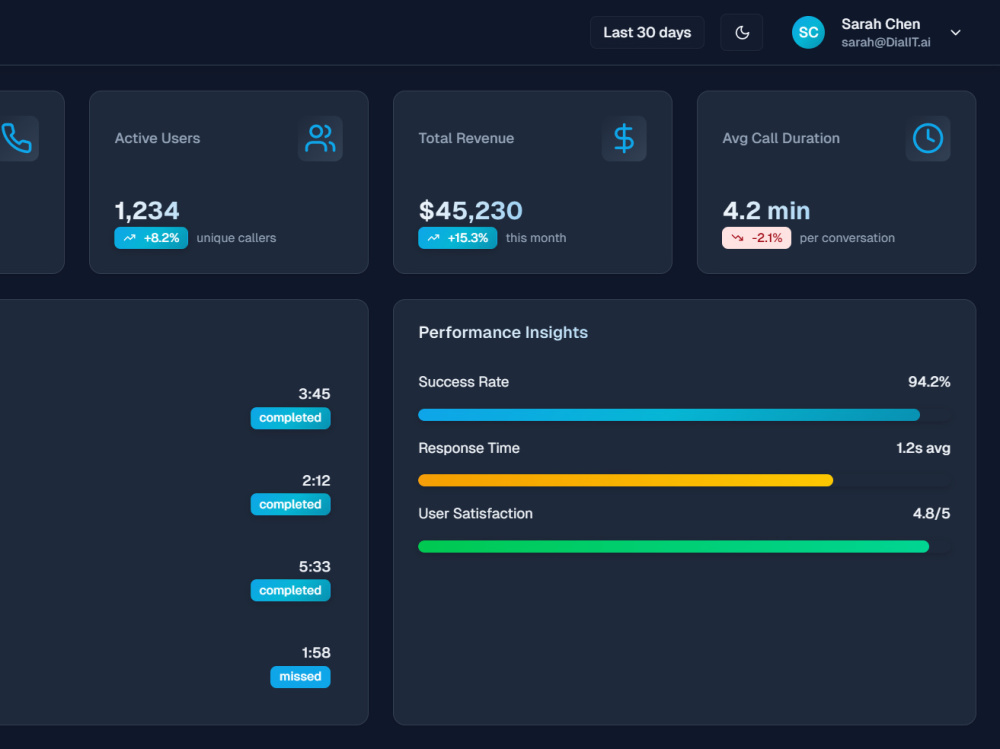
Task: Click the missed status badge under 1:58
Action: click(x=300, y=676)
